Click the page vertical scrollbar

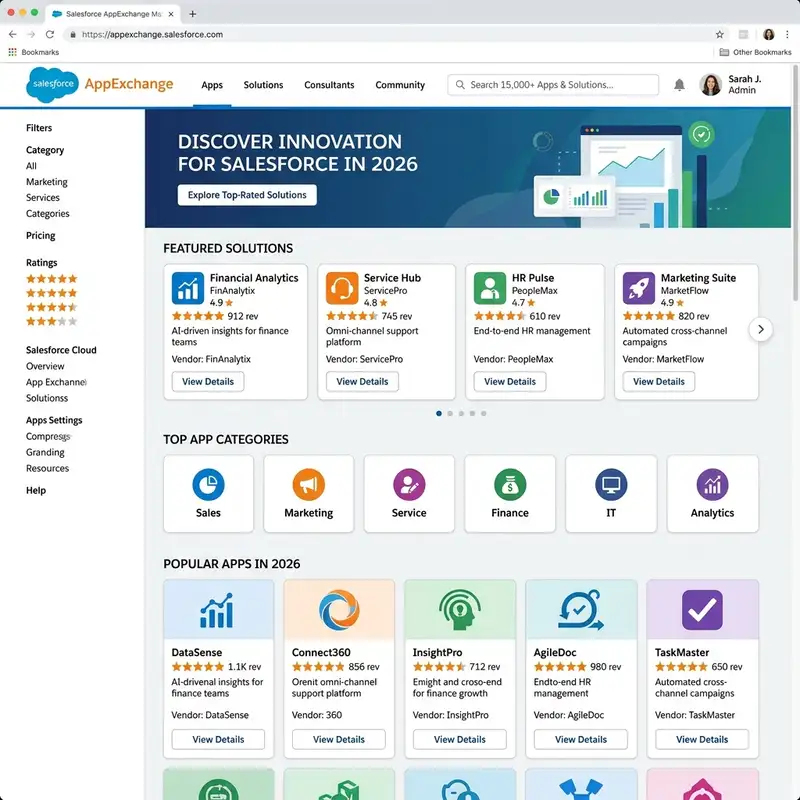pos(795,183)
